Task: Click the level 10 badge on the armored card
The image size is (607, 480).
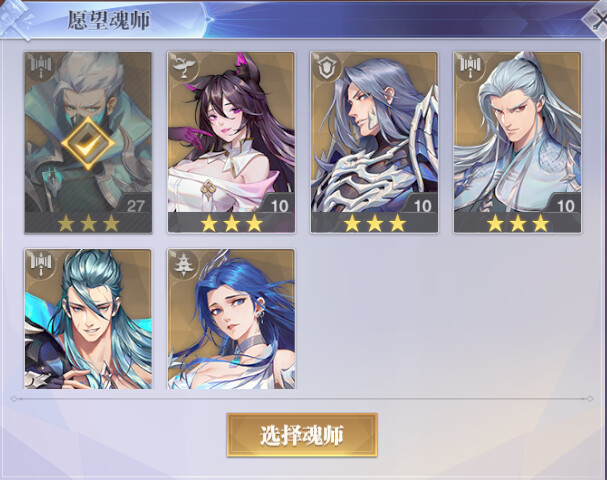Action: point(422,206)
